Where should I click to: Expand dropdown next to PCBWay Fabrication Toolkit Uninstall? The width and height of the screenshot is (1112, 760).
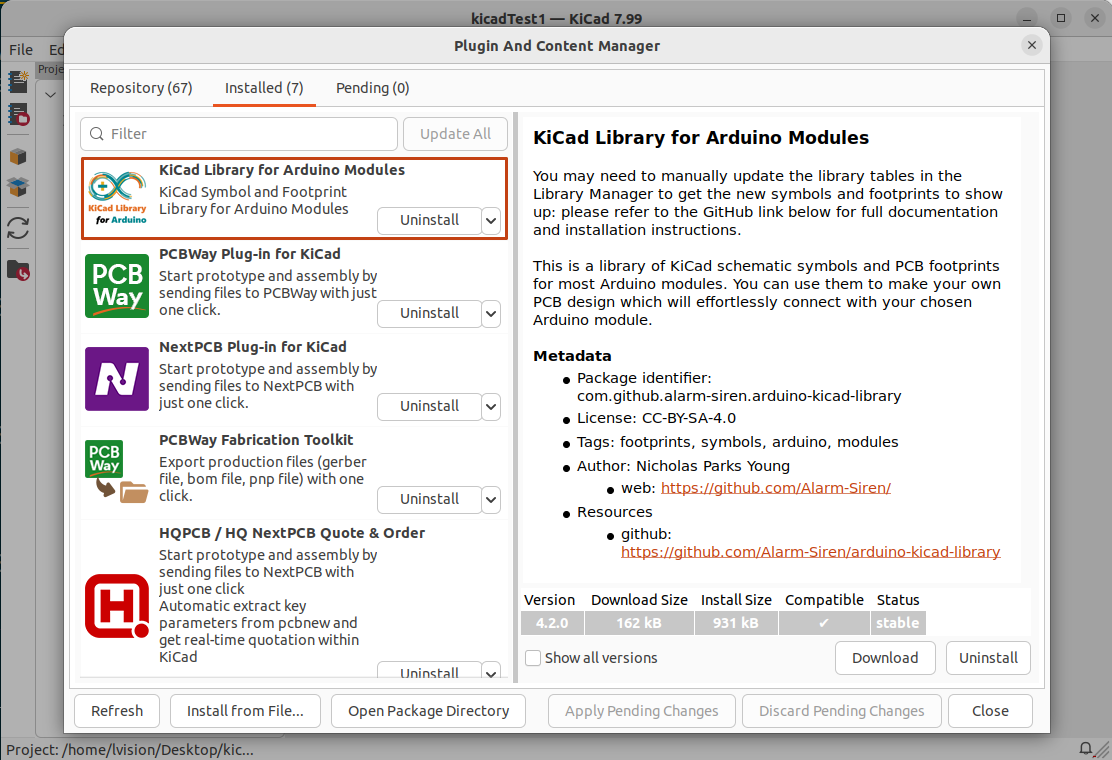point(491,499)
